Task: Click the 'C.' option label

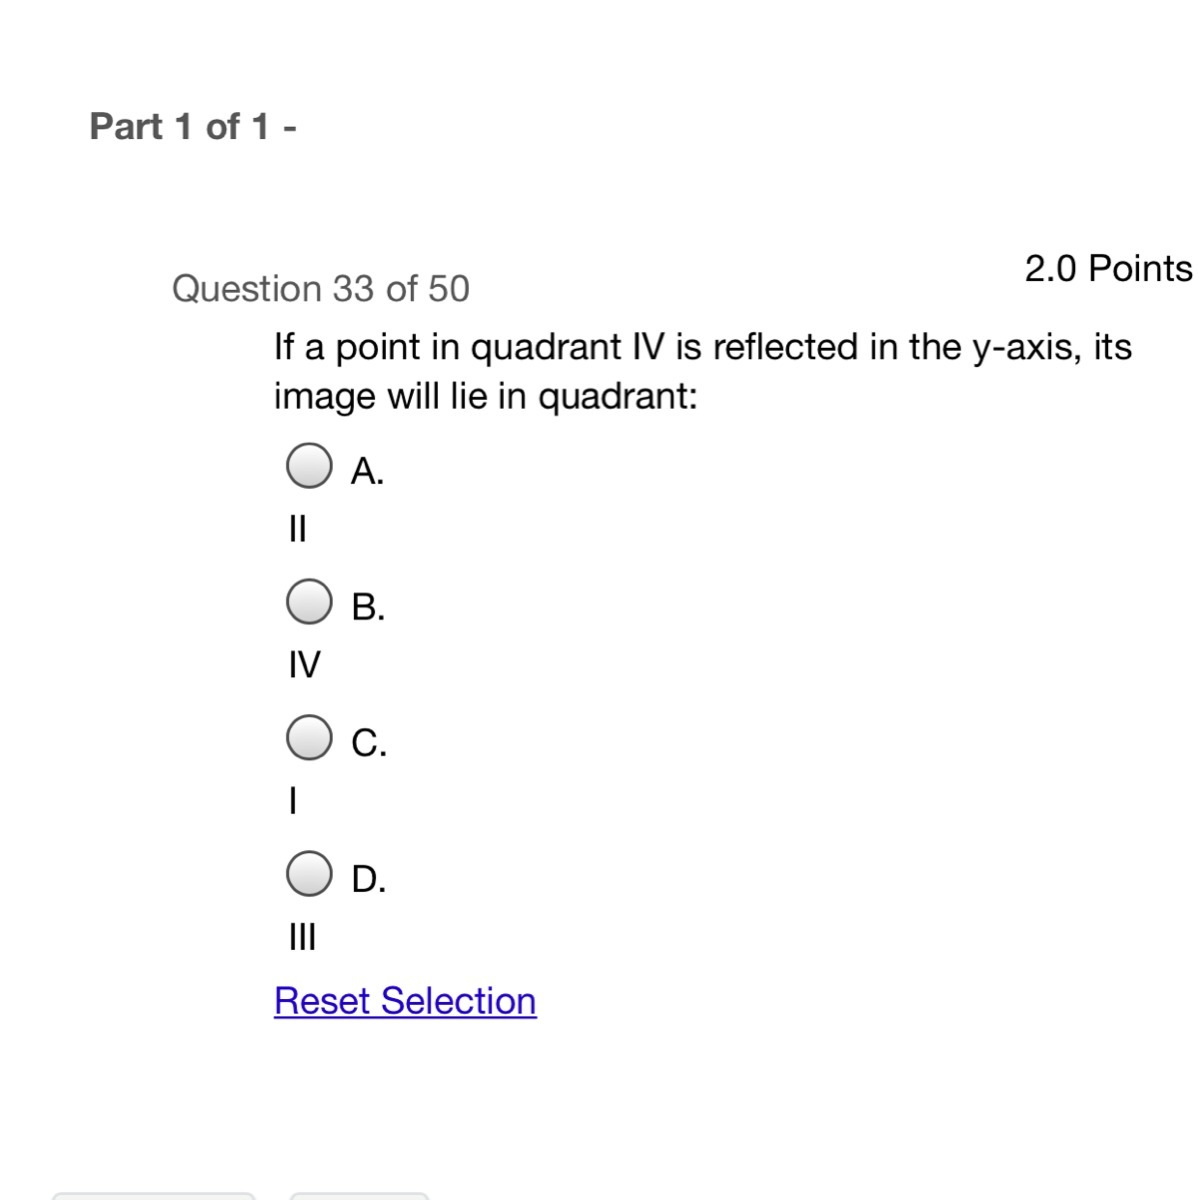Action: coord(369,743)
